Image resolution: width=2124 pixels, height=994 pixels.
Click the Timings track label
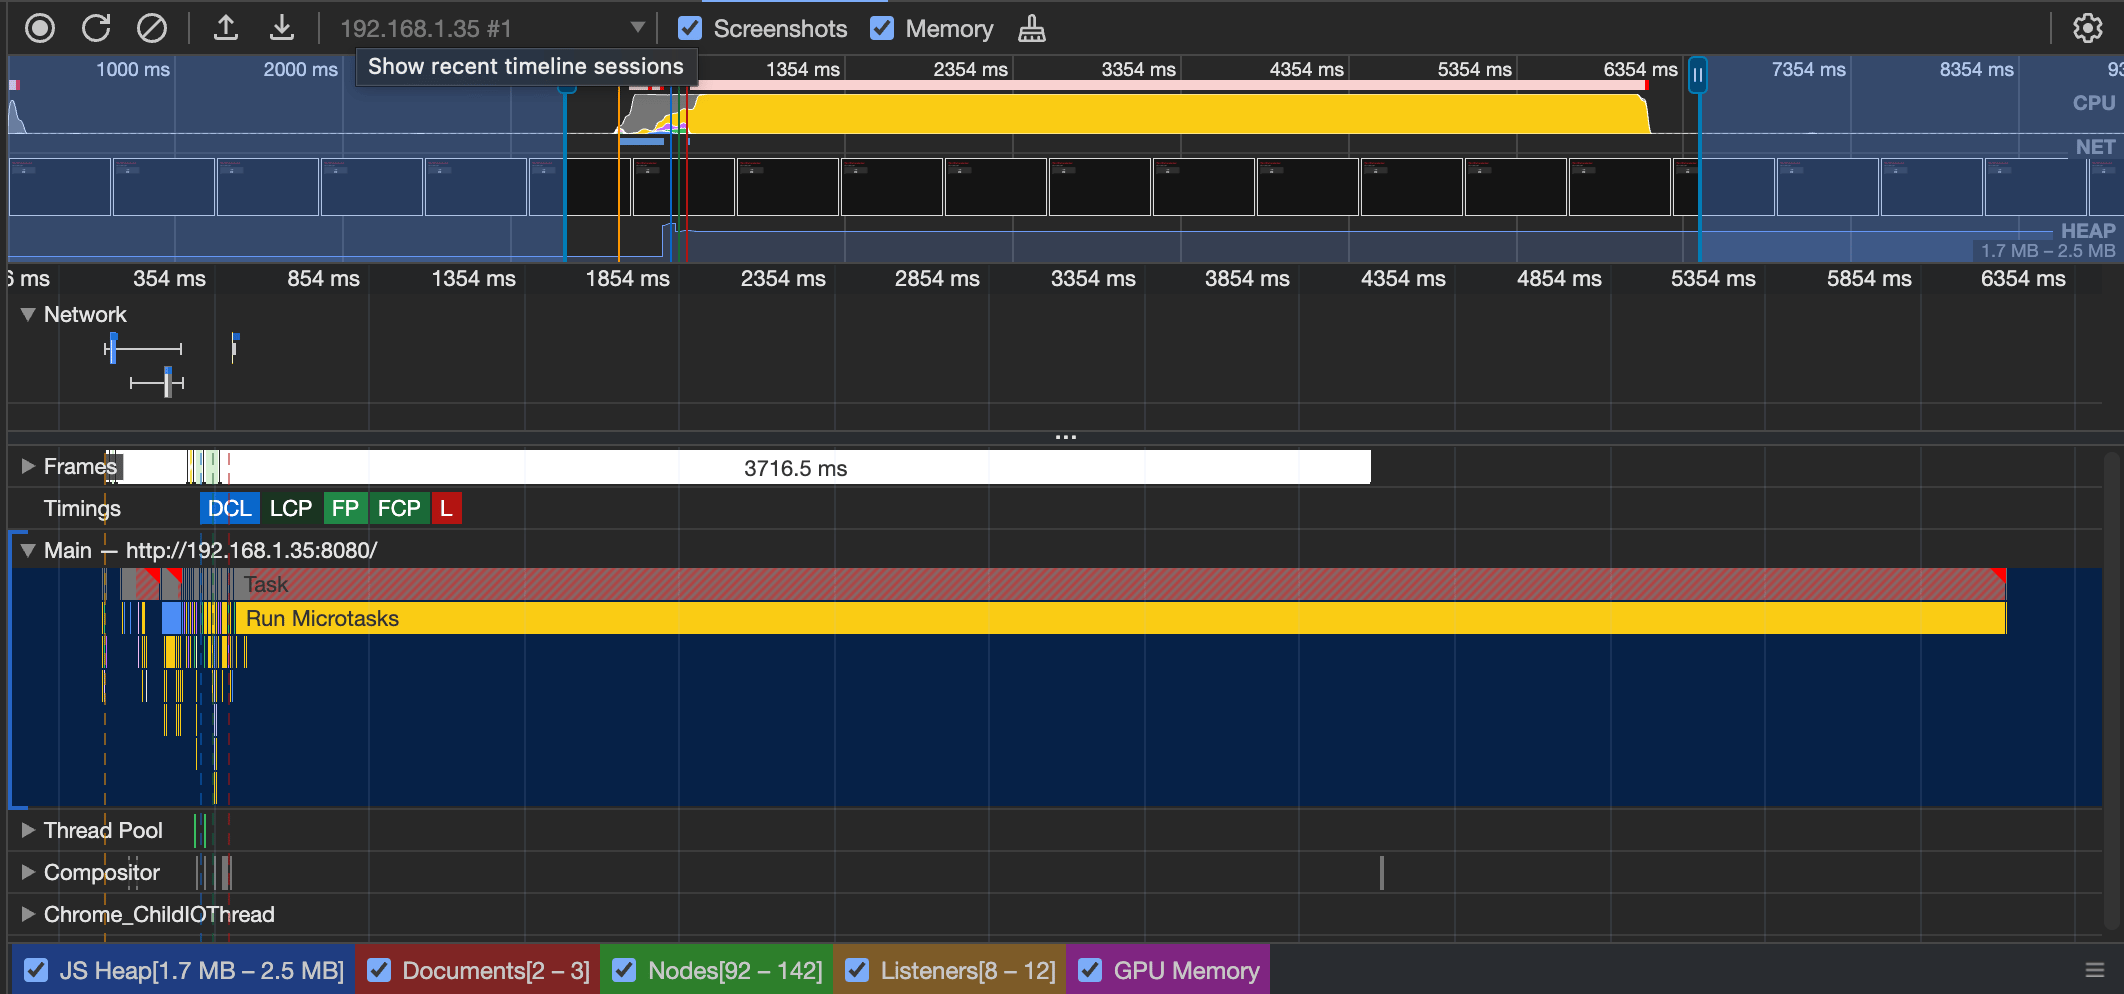click(x=82, y=508)
